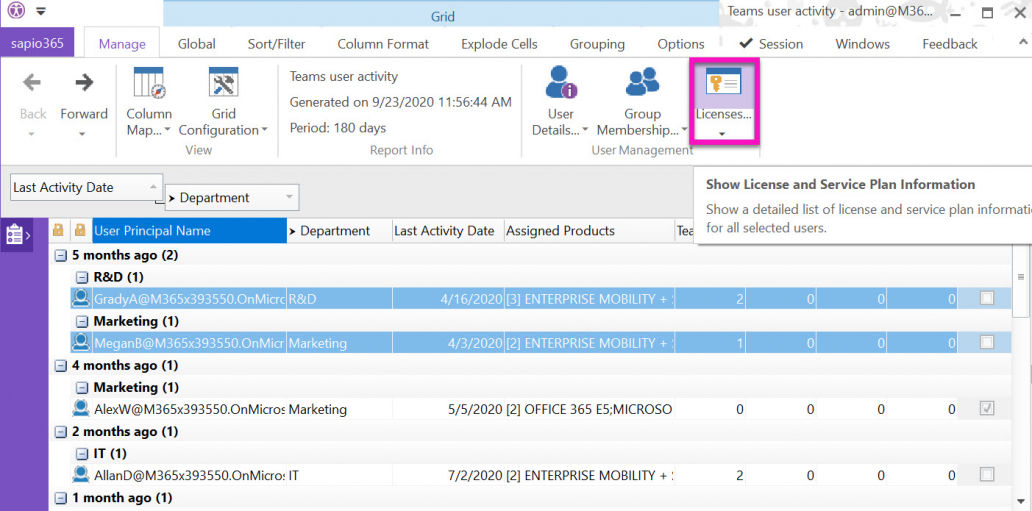Click the Forward arrow icon
Viewport: 1032px width, 511px height.
[84, 82]
